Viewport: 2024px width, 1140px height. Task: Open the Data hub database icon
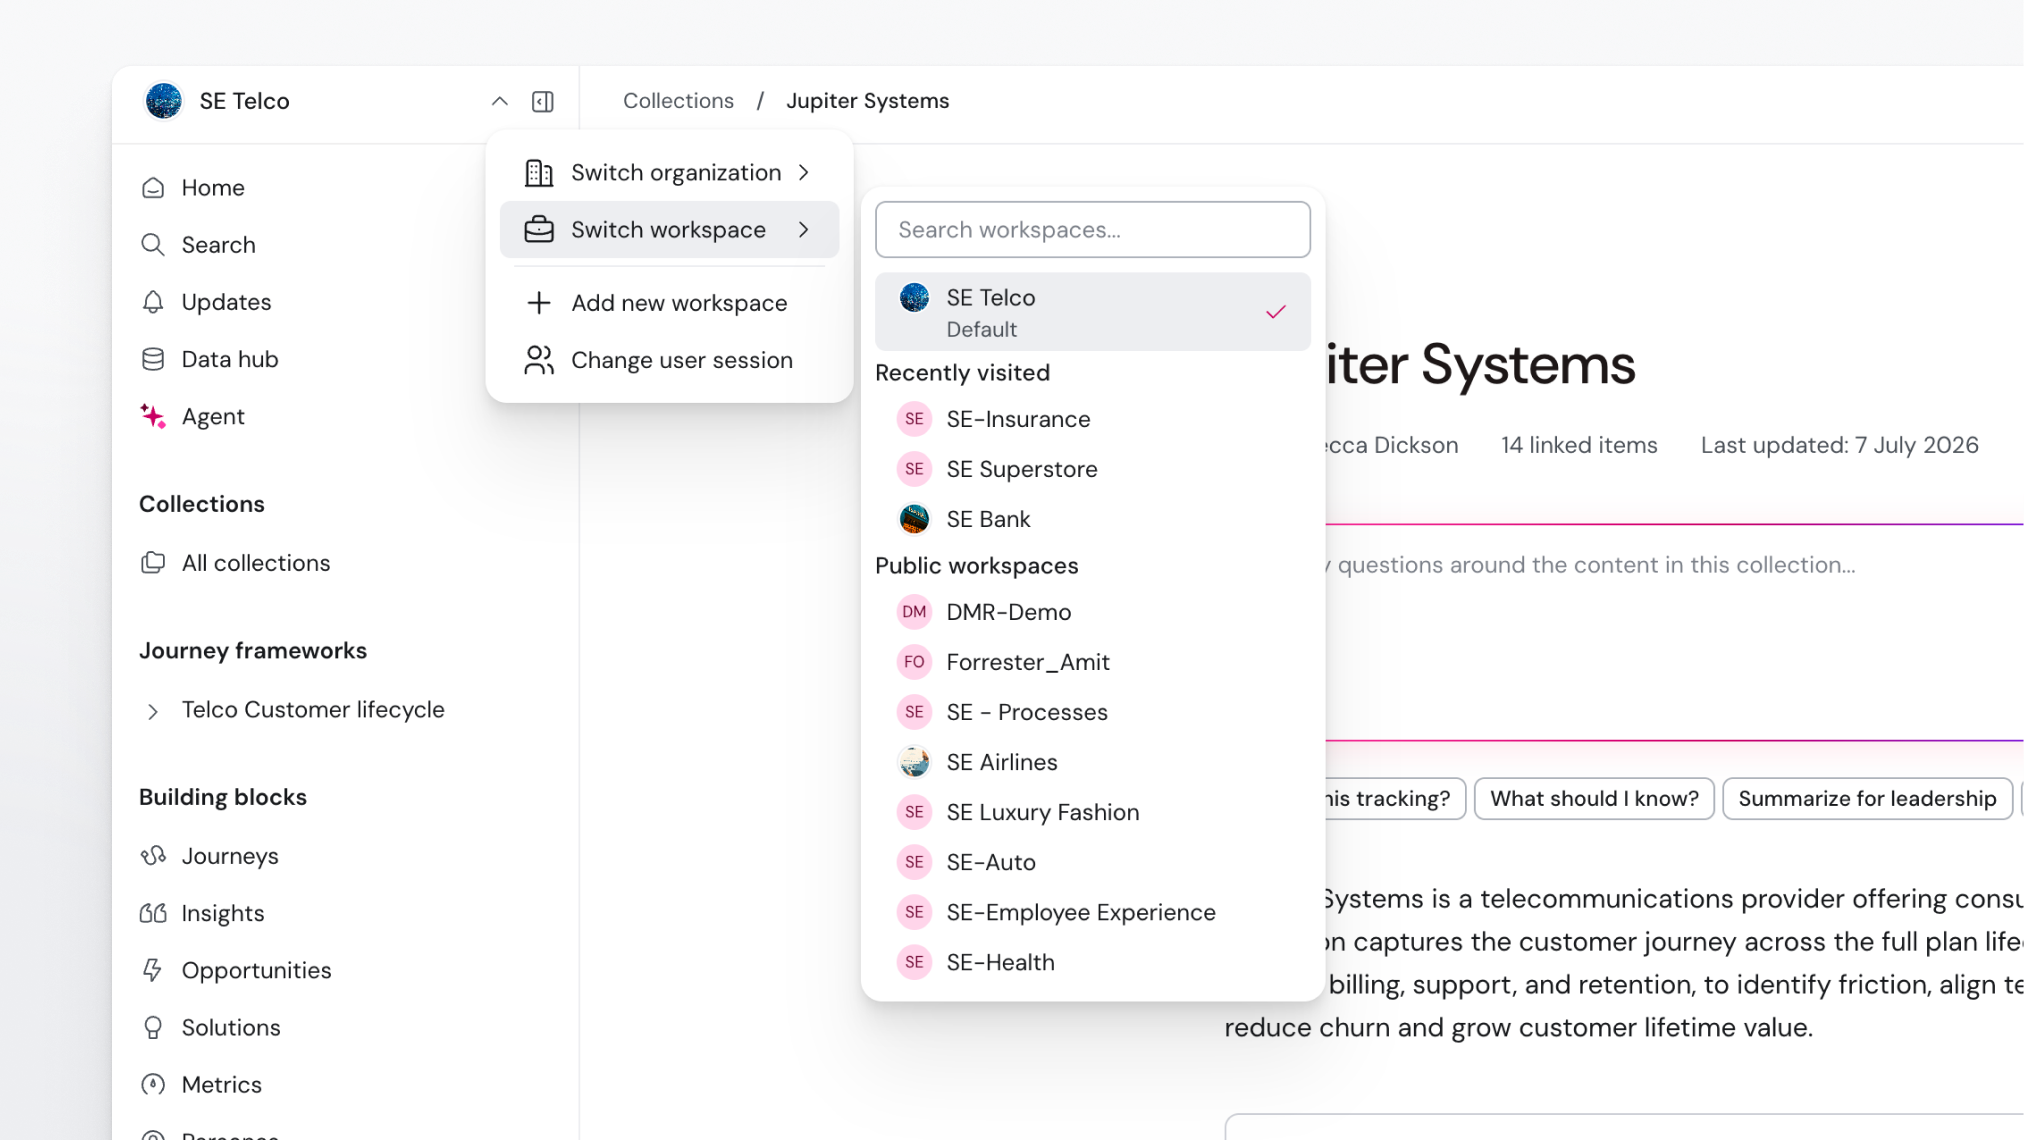(x=153, y=359)
